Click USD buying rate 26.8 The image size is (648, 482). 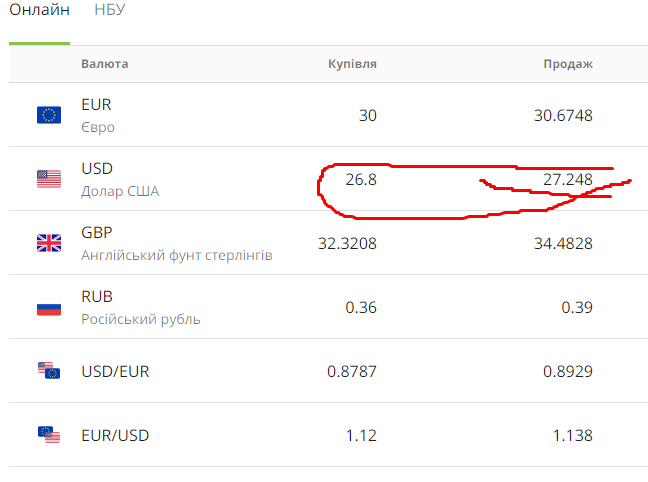click(x=361, y=179)
